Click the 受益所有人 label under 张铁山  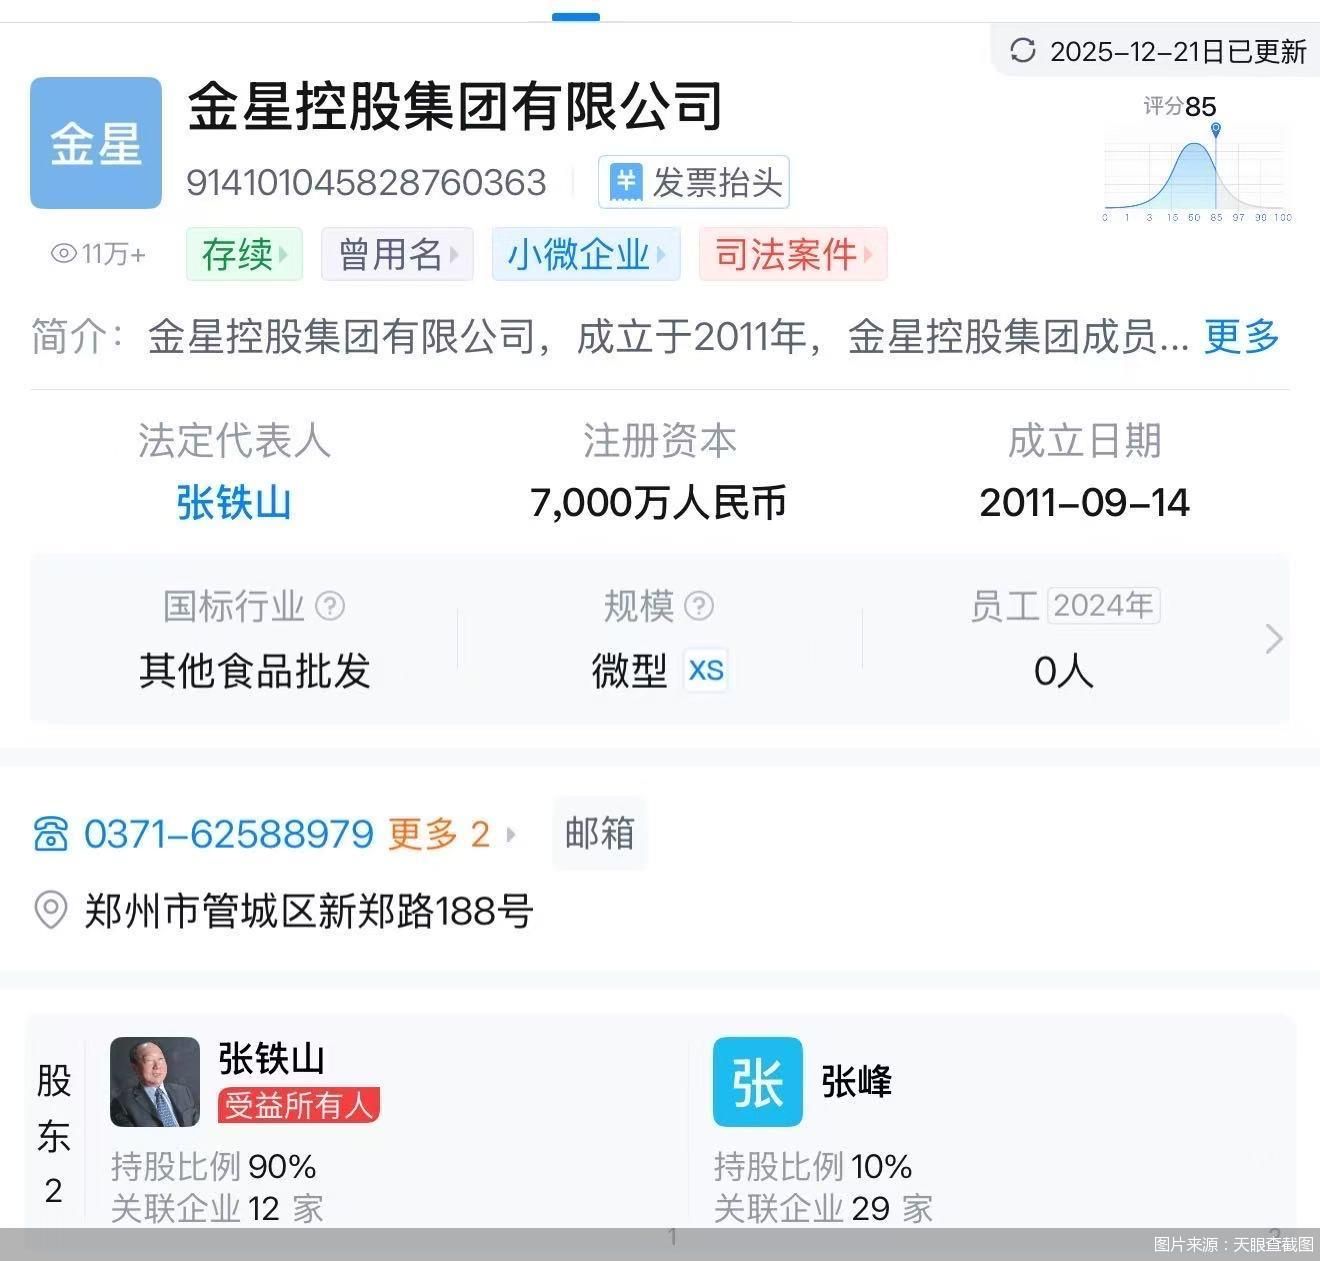[x=298, y=1106]
